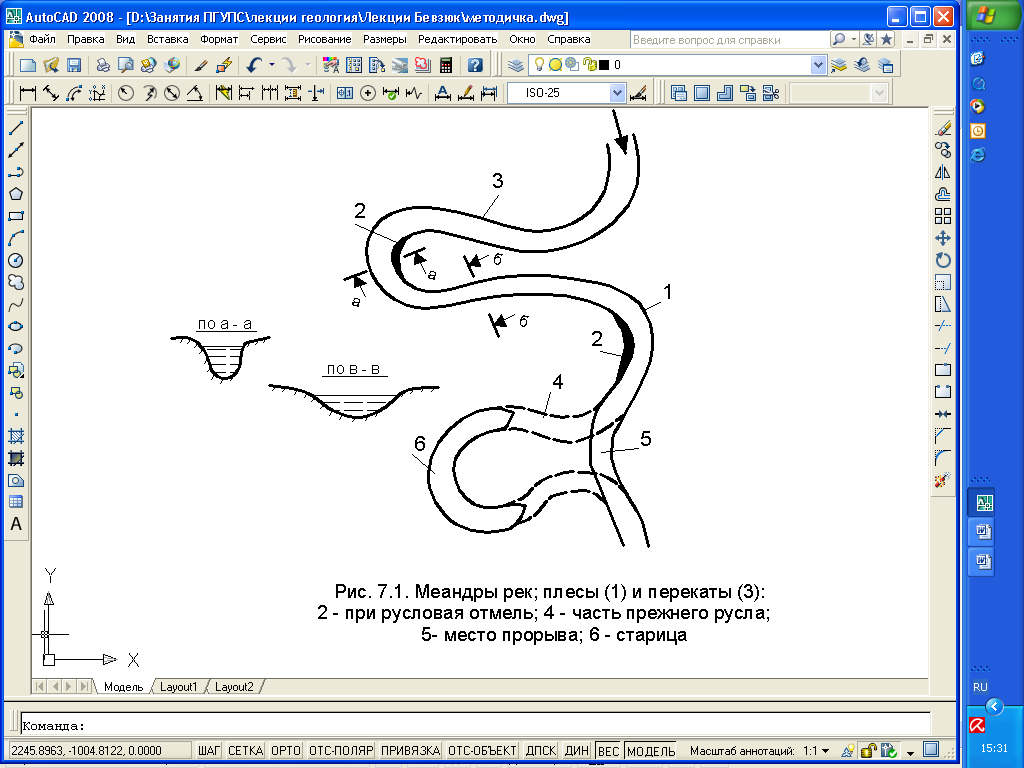Click the Команда command line

pyautogui.click(x=475, y=725)
